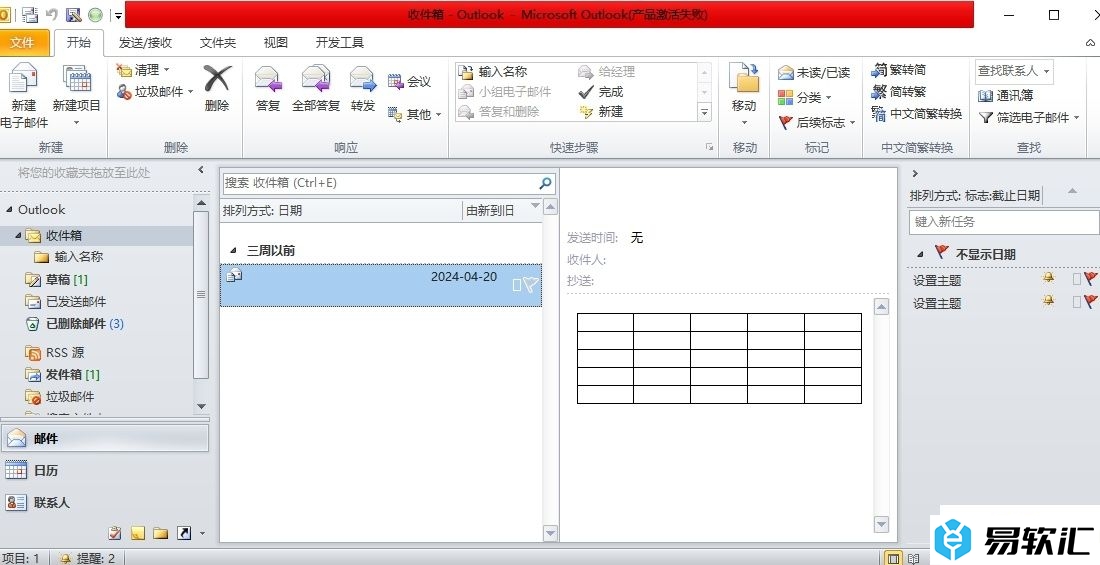Open the 已删除邮件 deleted items folder
The width and height of the screenshot is (1100, 565).
click(x=74, y=324)
